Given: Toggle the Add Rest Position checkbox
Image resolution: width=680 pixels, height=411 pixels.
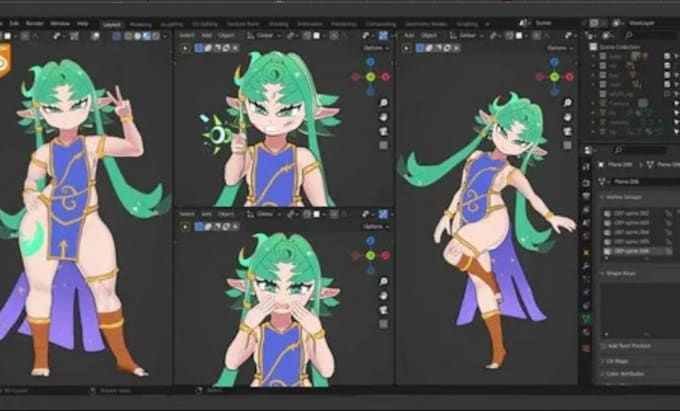Looking at the screenshot, I should (x=603, y=346).
